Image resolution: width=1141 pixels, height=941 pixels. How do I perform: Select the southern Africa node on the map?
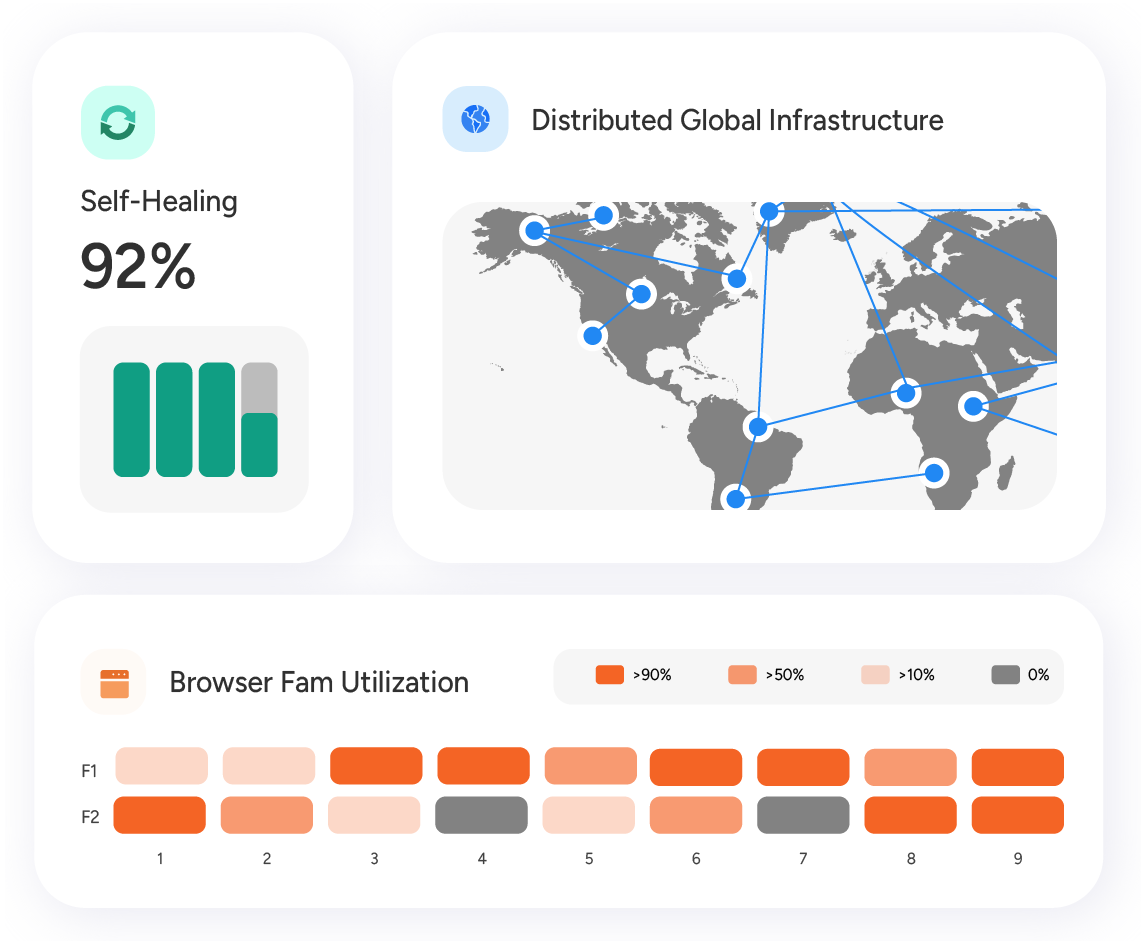[935, 471]
